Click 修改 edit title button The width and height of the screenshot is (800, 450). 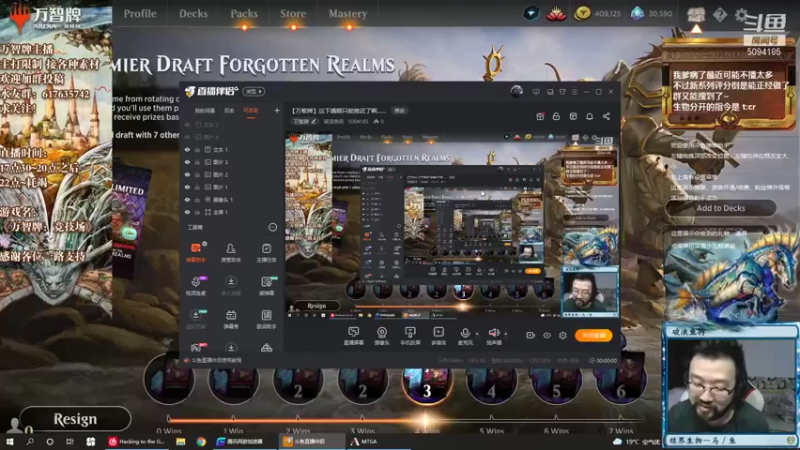coord(399,111)
